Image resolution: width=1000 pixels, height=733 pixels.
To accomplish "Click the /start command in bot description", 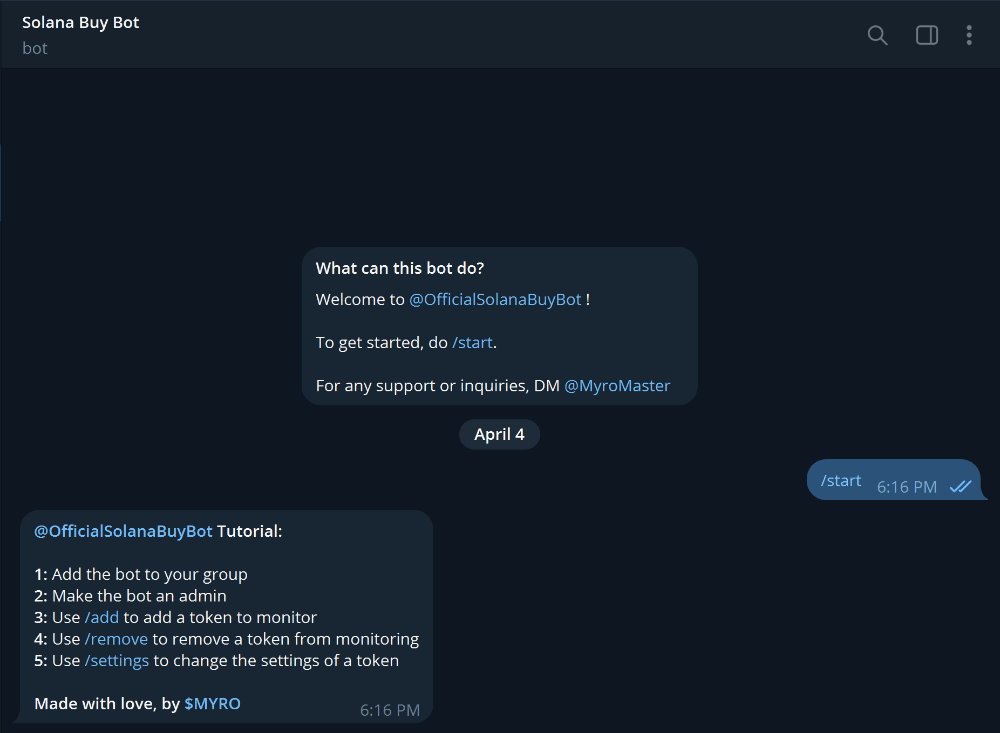I will 473,343.
